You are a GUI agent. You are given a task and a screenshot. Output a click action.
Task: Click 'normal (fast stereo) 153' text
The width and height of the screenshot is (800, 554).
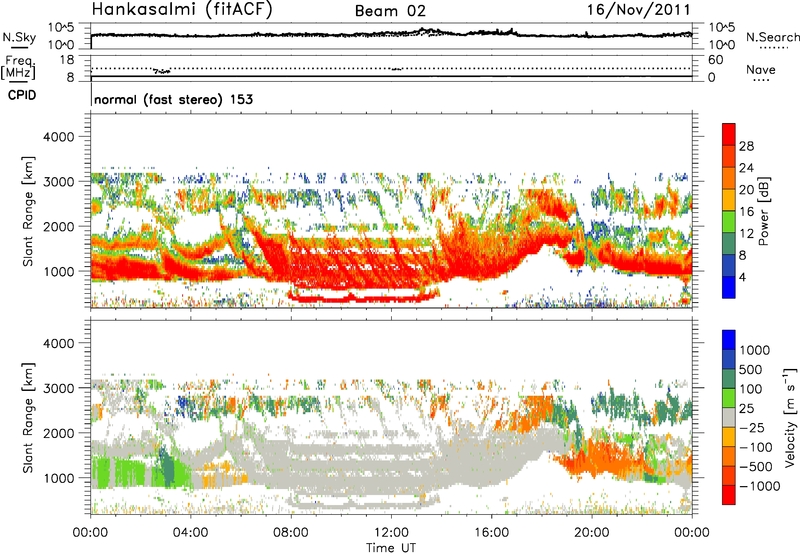pyautogui.click(x=173, y=99)
